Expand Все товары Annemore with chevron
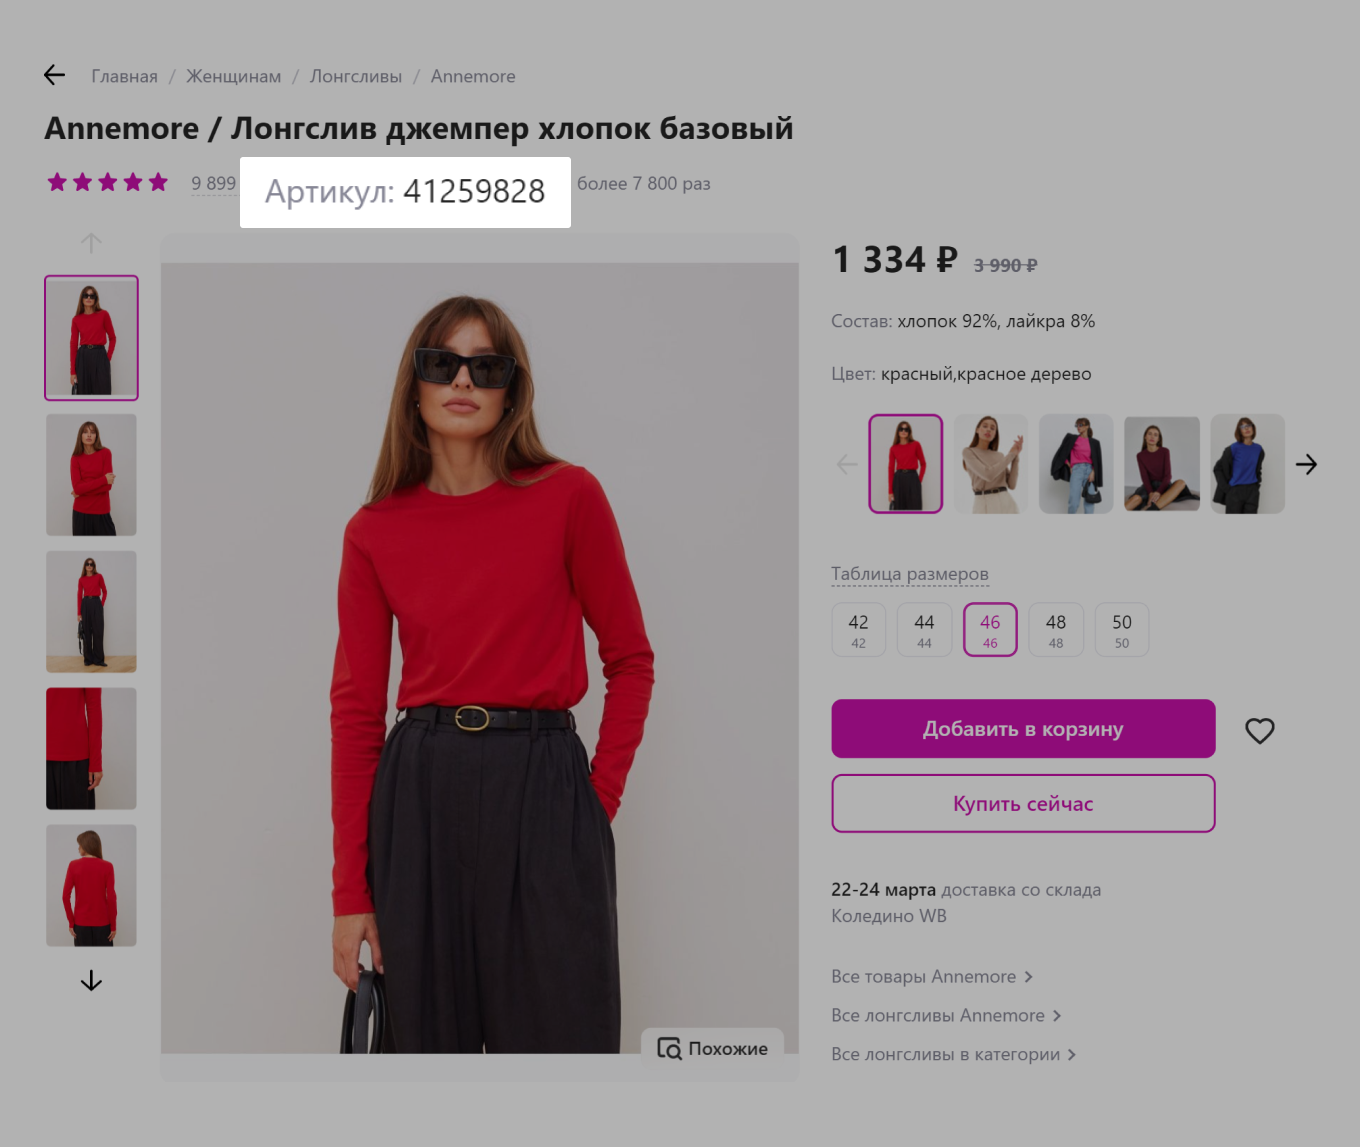 tap(1028, 977)
